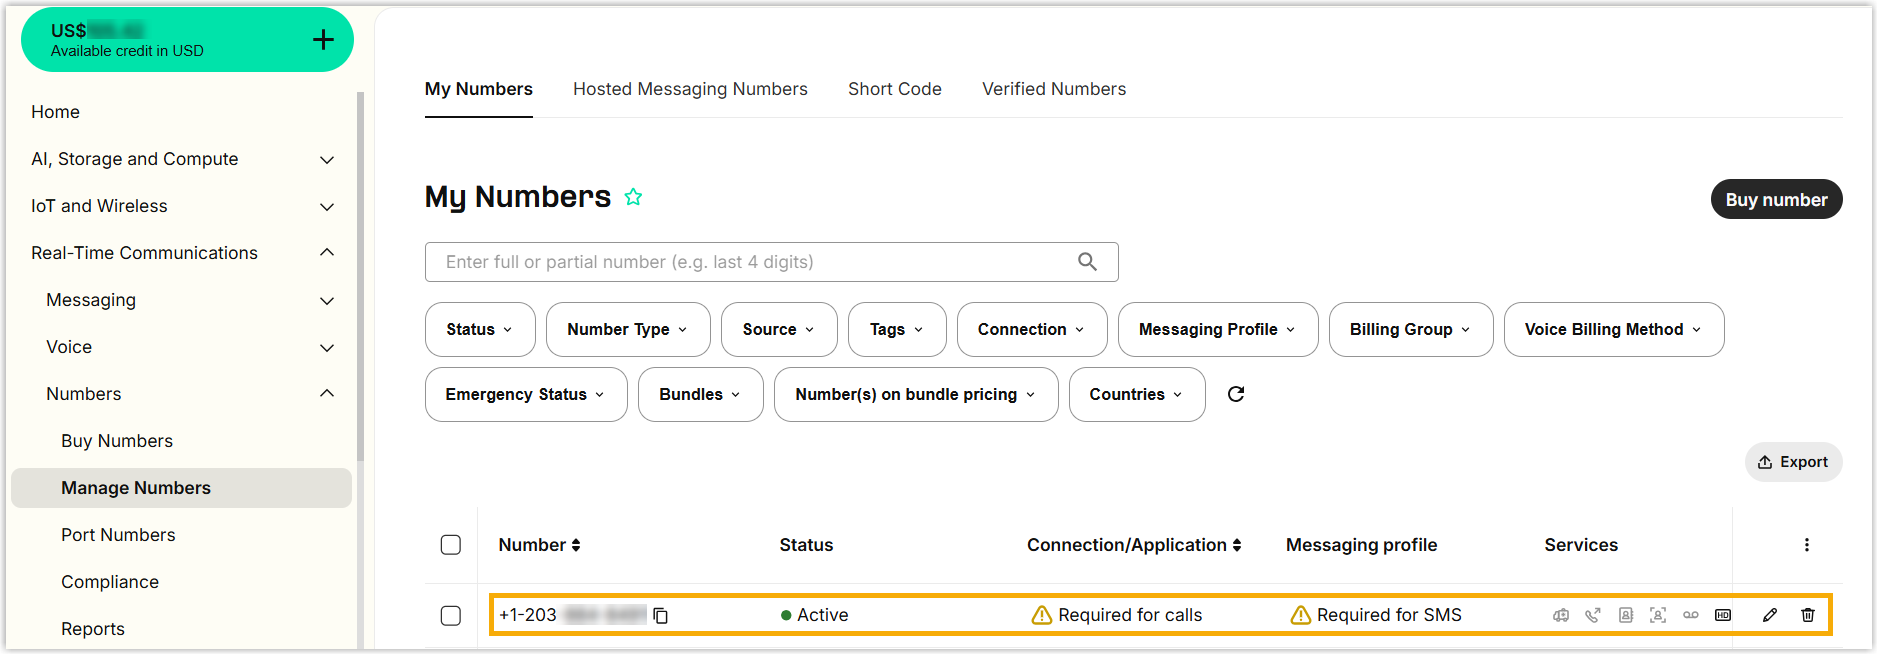The width and height of the screenshot is (1878, 655).
Task: Add credit with the plus icon
Action: [x=323, y=40]
